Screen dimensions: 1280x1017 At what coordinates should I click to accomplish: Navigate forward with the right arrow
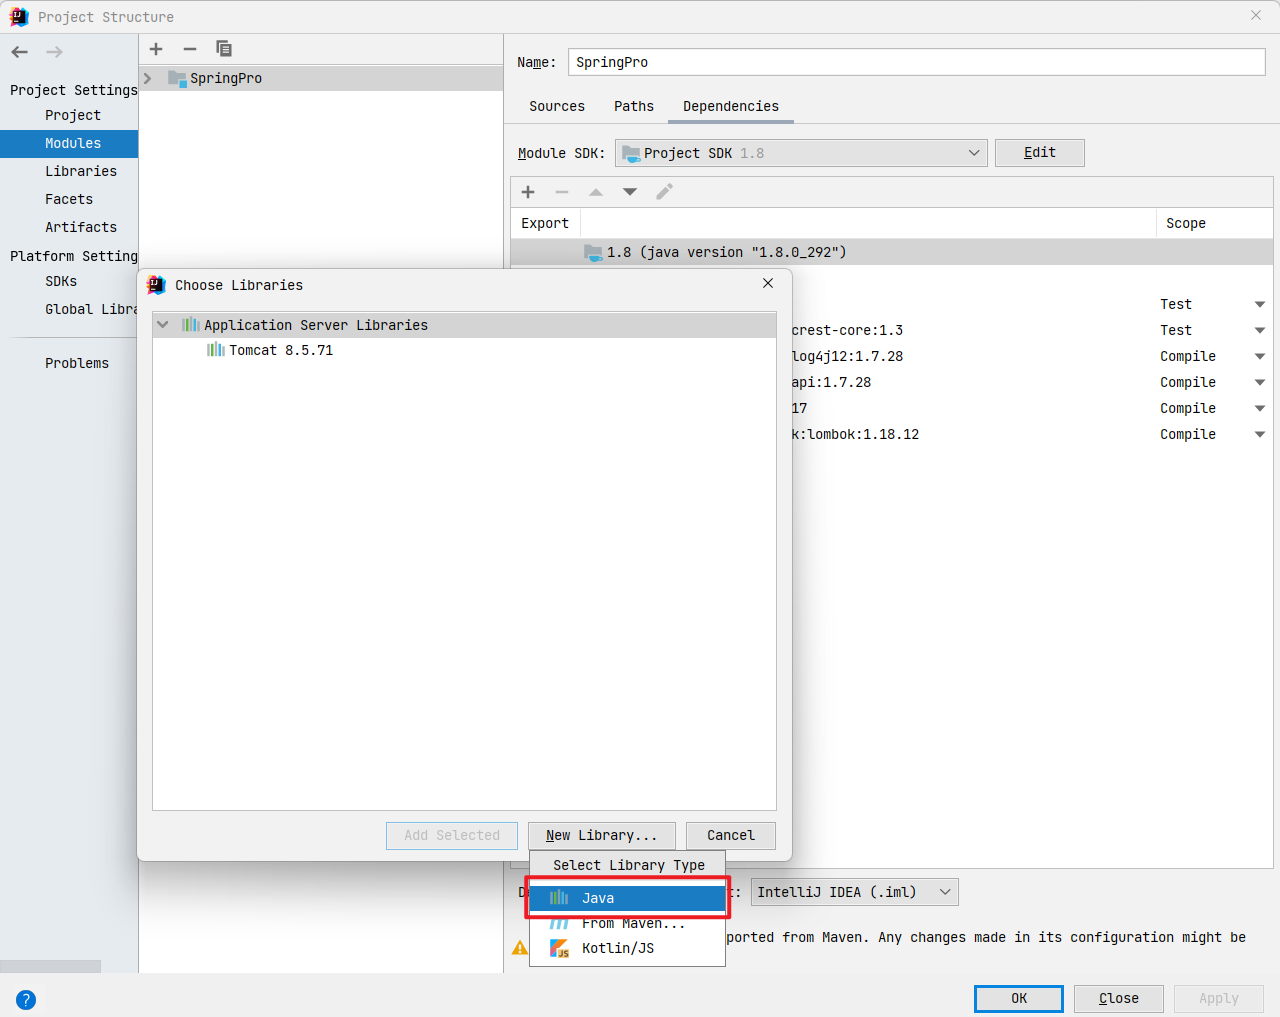tap(54, 52)
